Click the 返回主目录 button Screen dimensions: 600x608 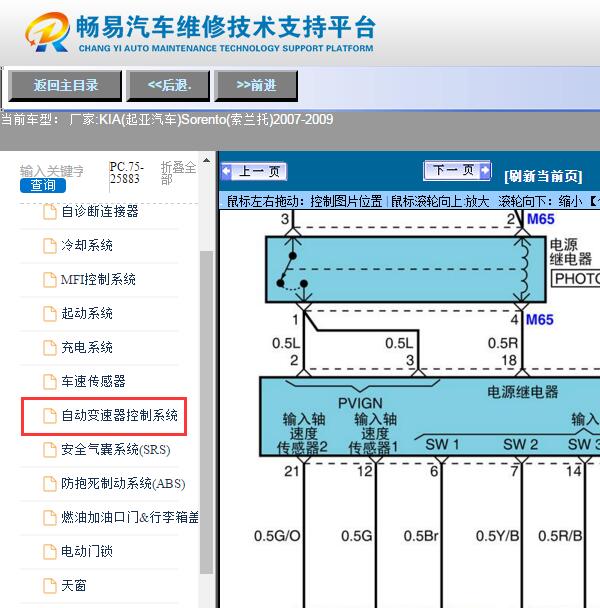click(x=65, y=86)
